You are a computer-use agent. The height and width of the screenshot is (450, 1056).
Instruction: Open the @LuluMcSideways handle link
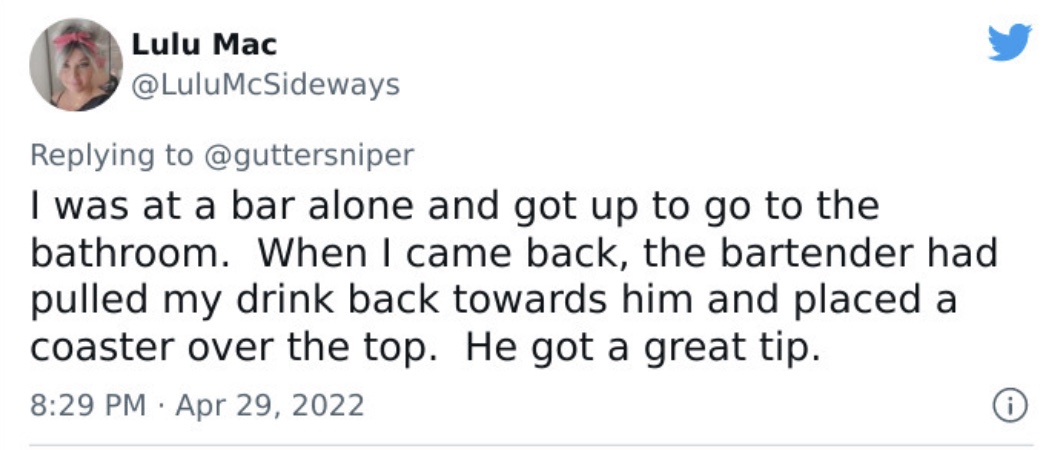[x=265, y=86]
